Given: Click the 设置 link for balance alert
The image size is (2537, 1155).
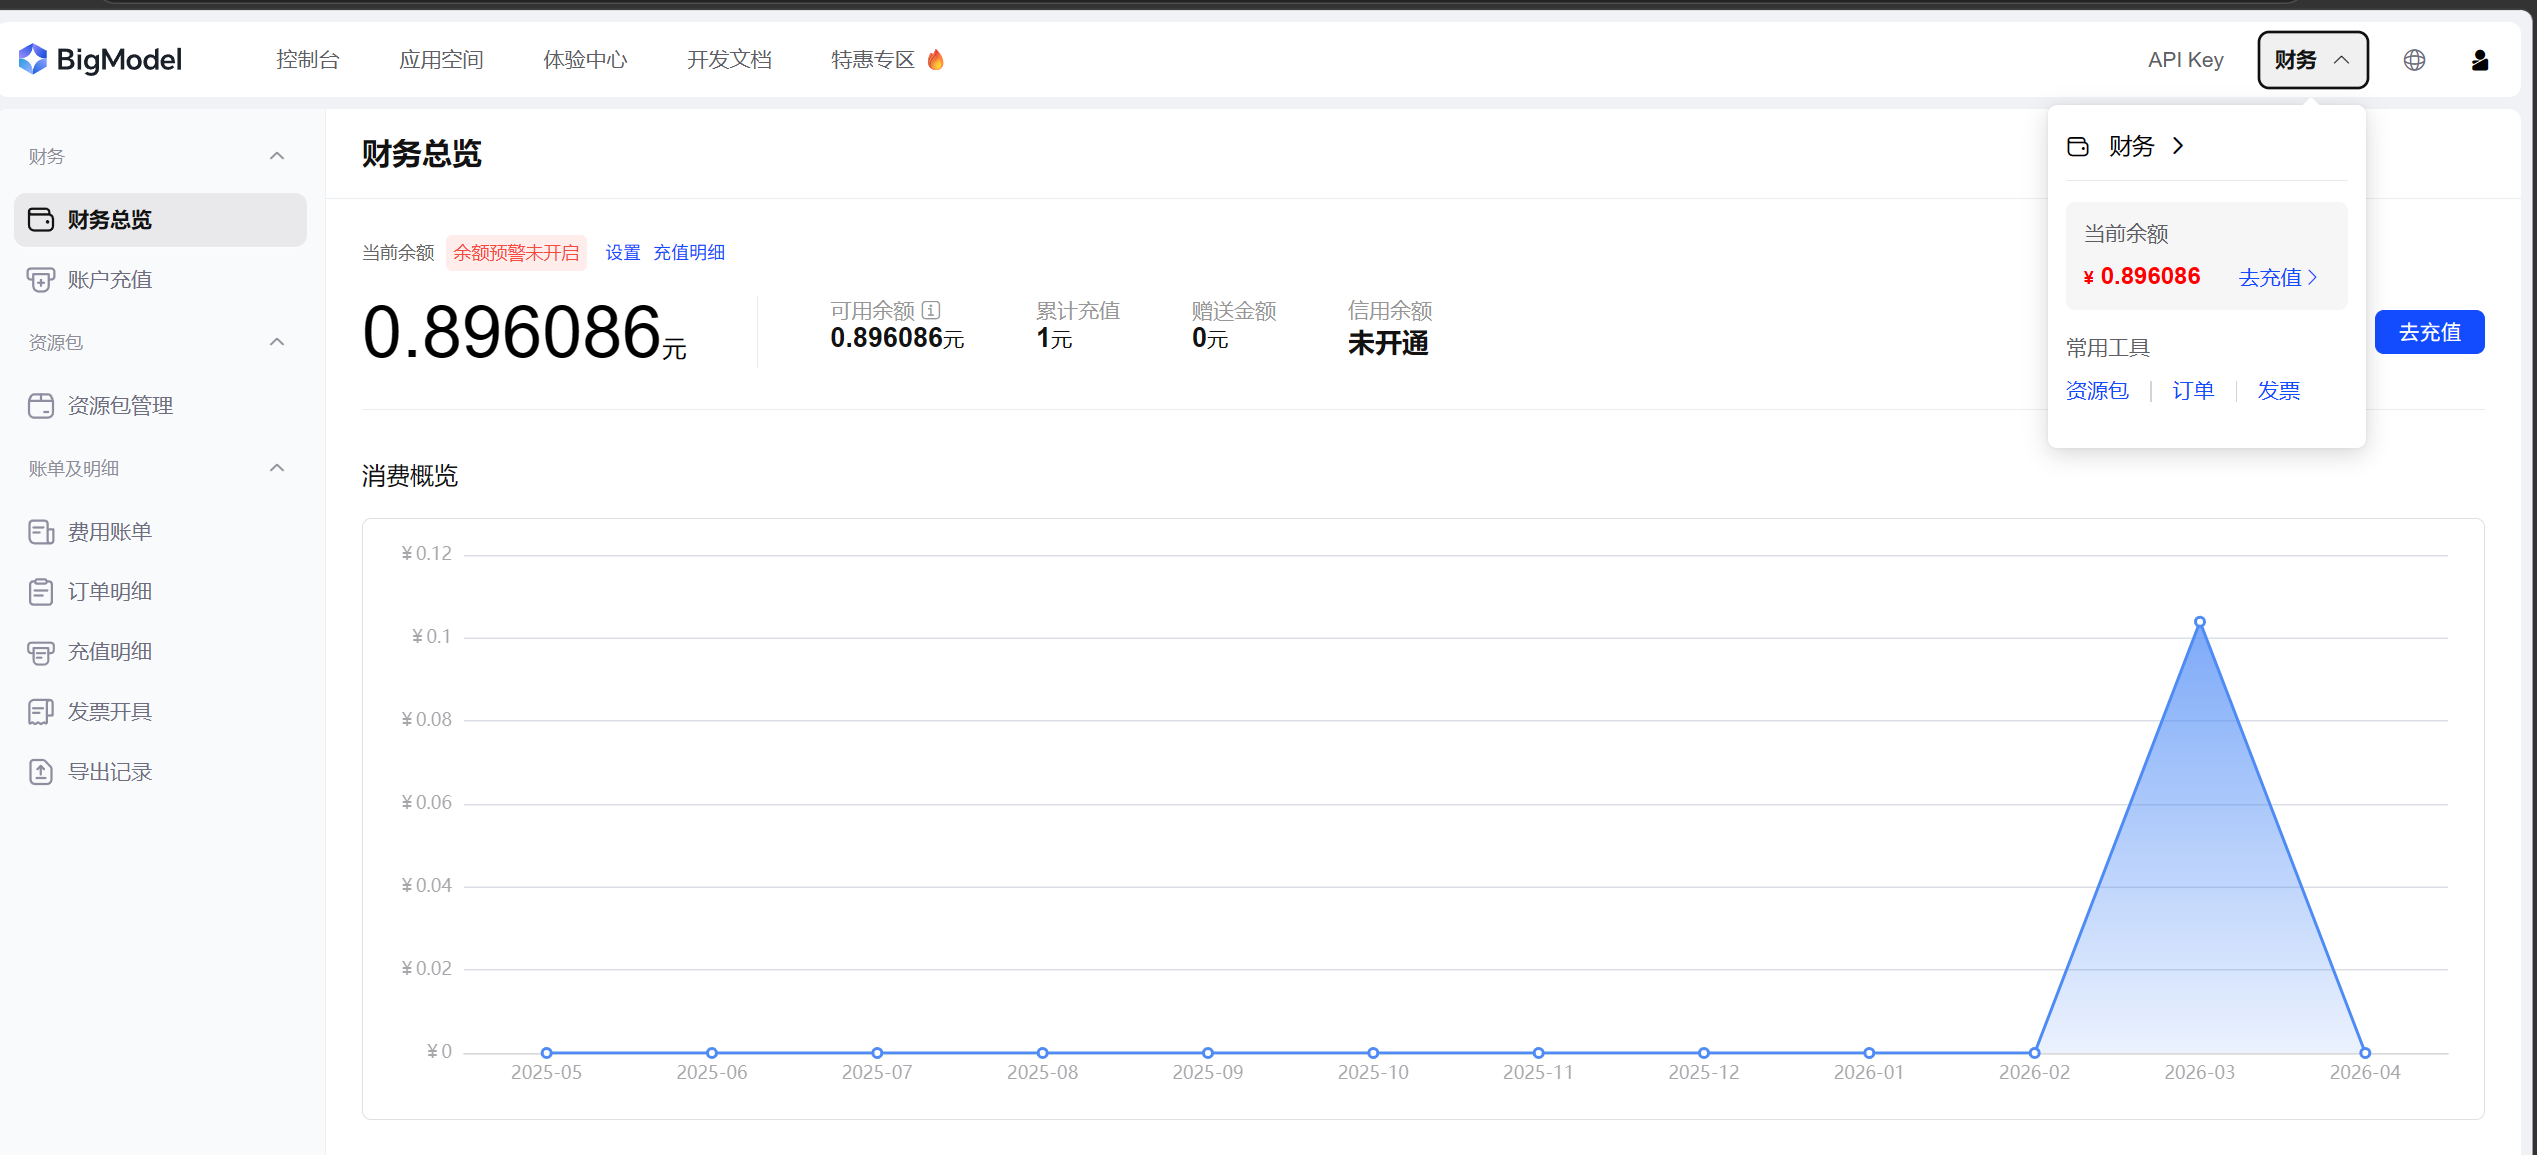Looking at the screenshot, I should click(x=623, y=253).
